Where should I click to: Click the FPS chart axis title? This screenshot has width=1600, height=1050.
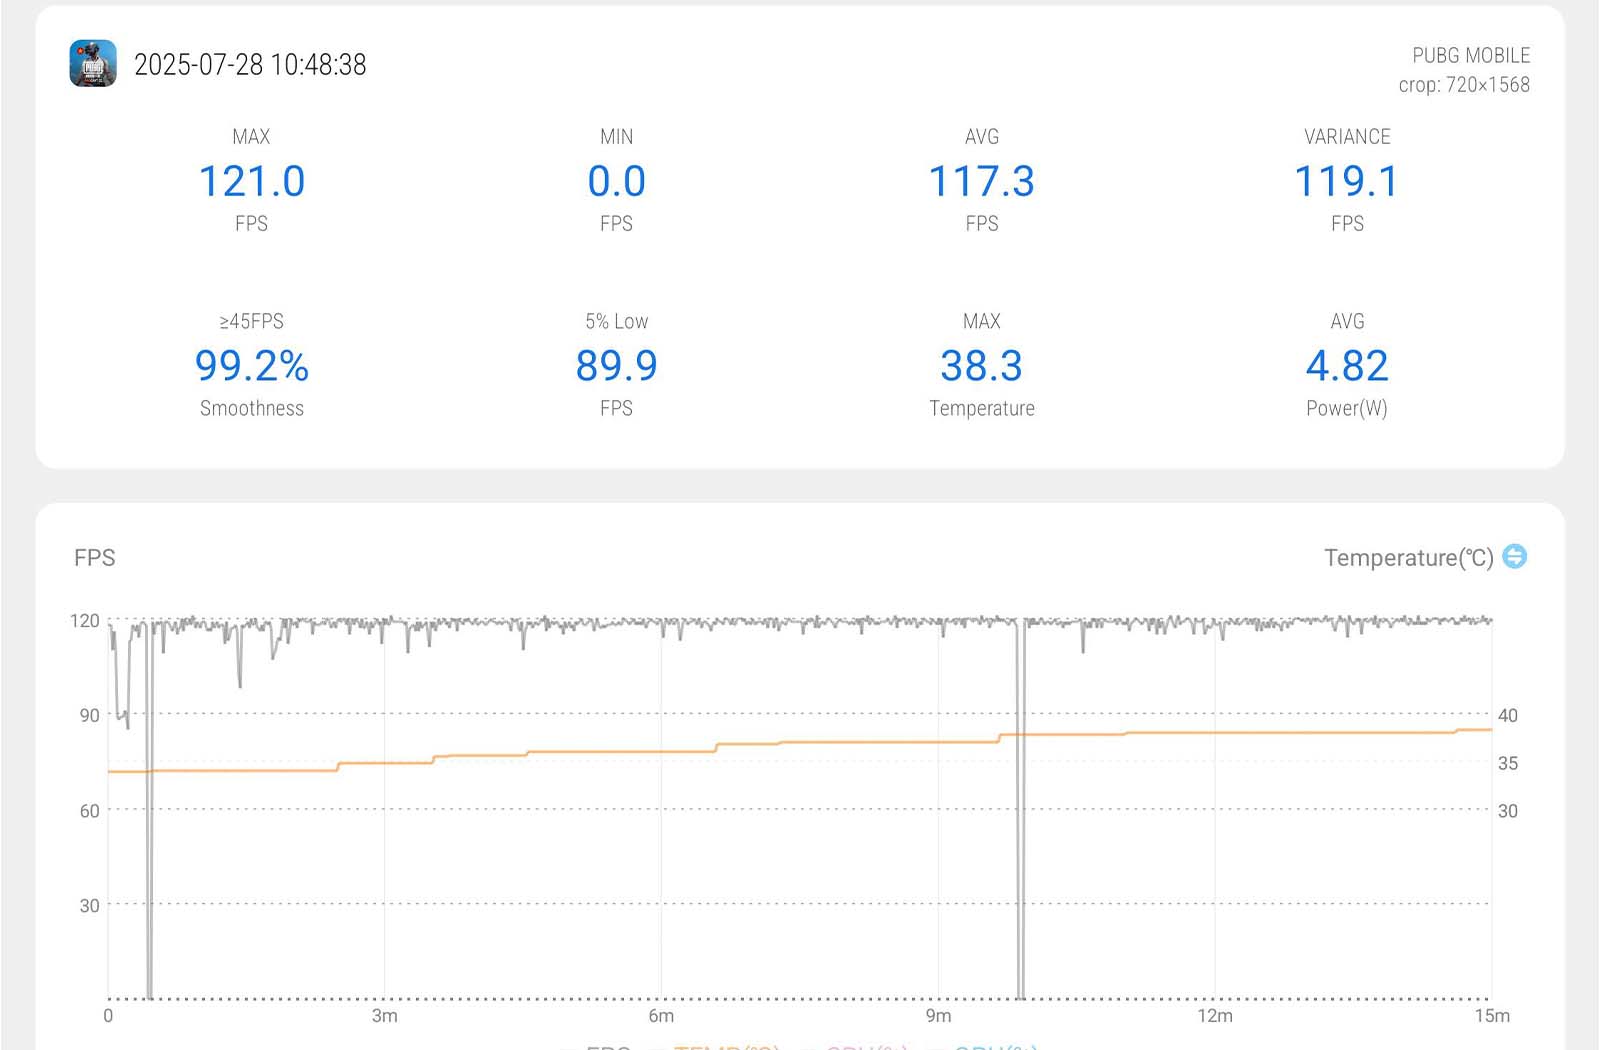95,558
